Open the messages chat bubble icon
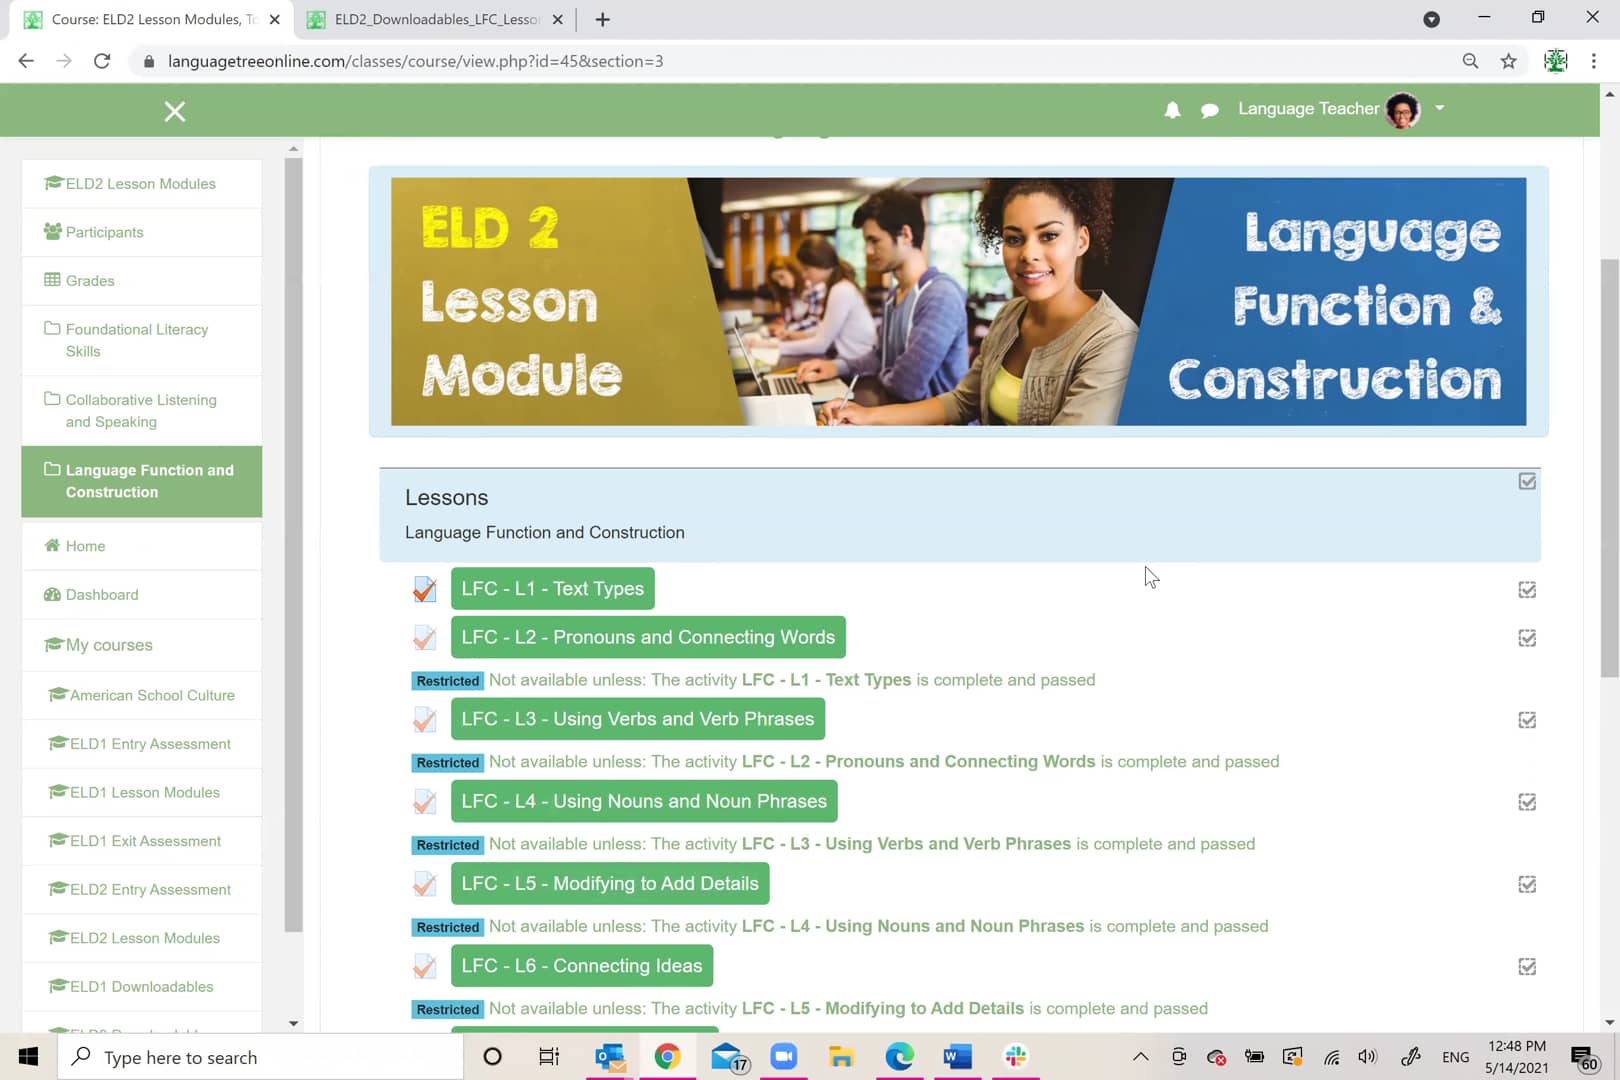Image resolution: width=1620 pixels, height=1080 pixels. coord(1209,110)
